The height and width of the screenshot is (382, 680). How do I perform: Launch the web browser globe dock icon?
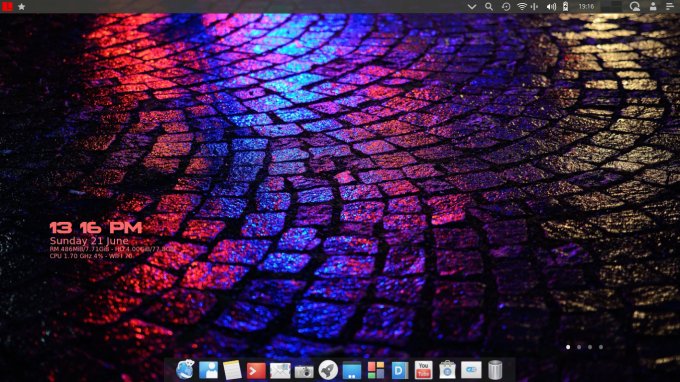click(185, 370)
